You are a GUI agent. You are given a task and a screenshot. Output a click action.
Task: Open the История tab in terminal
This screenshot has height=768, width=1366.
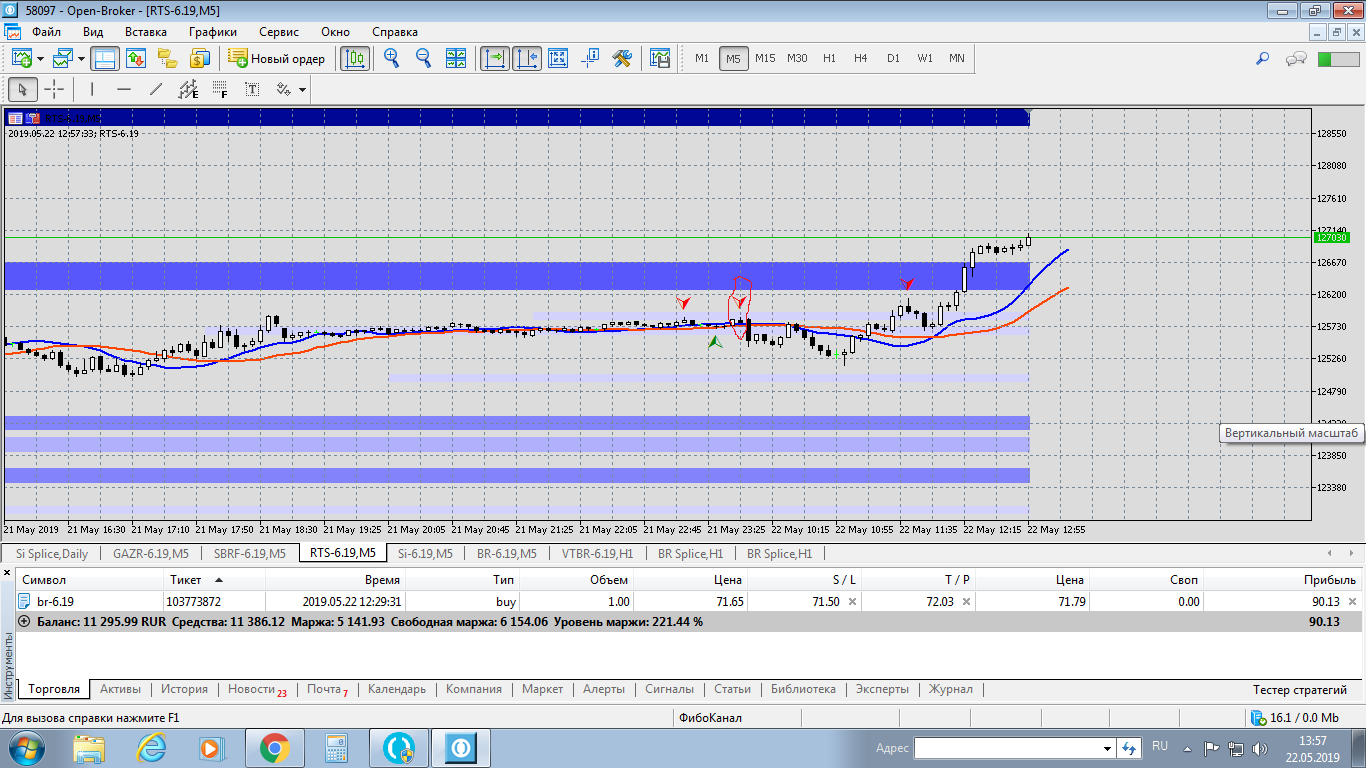(185, 689)
